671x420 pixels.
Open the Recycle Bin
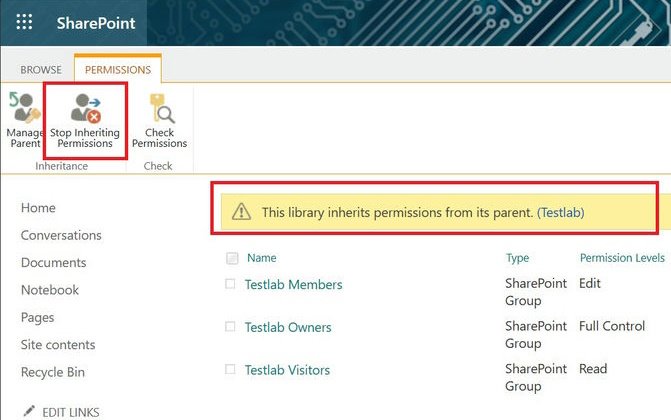pos(55,372)
